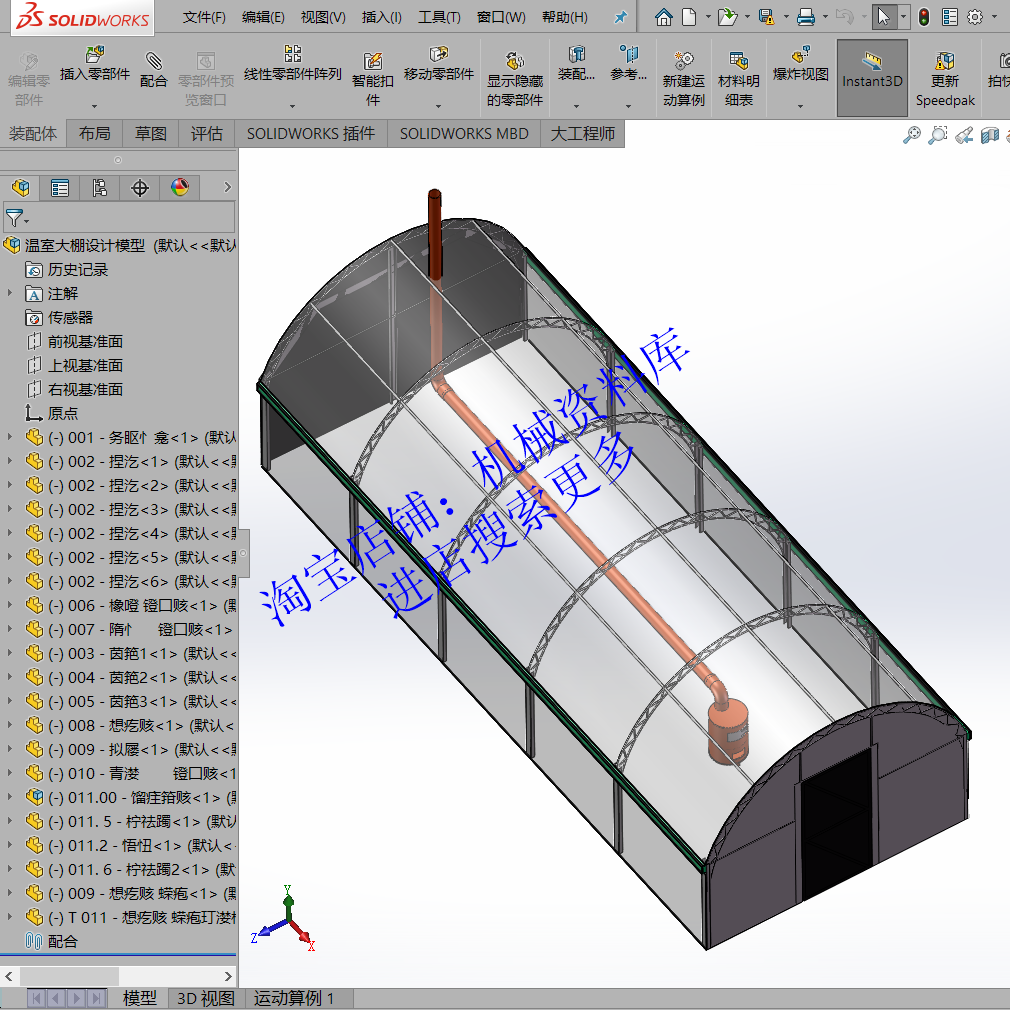1010x1010 pixels.
Task: Select the 模型 bottom tab
Action: pyautogui.click(x=140, y=998)
